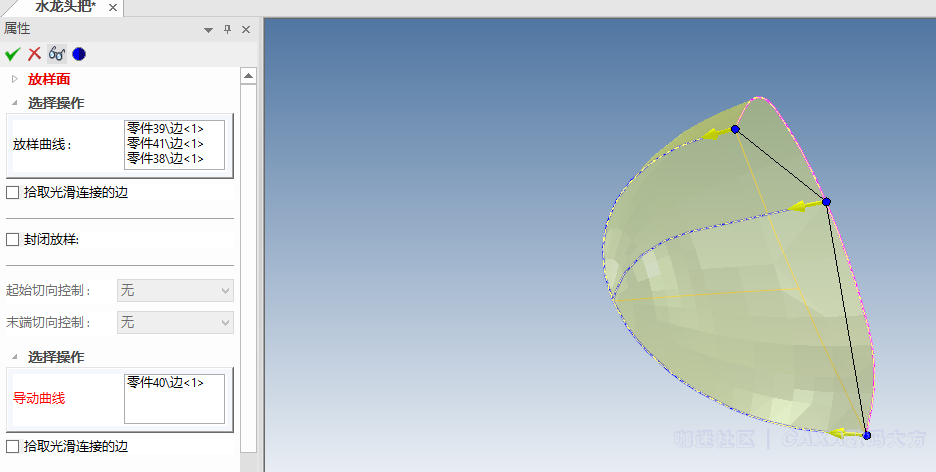Image resolution: width=936 pixels, height=472 pixels.
Task: Toggle preview glasses icon
Action: click(57, 54)
